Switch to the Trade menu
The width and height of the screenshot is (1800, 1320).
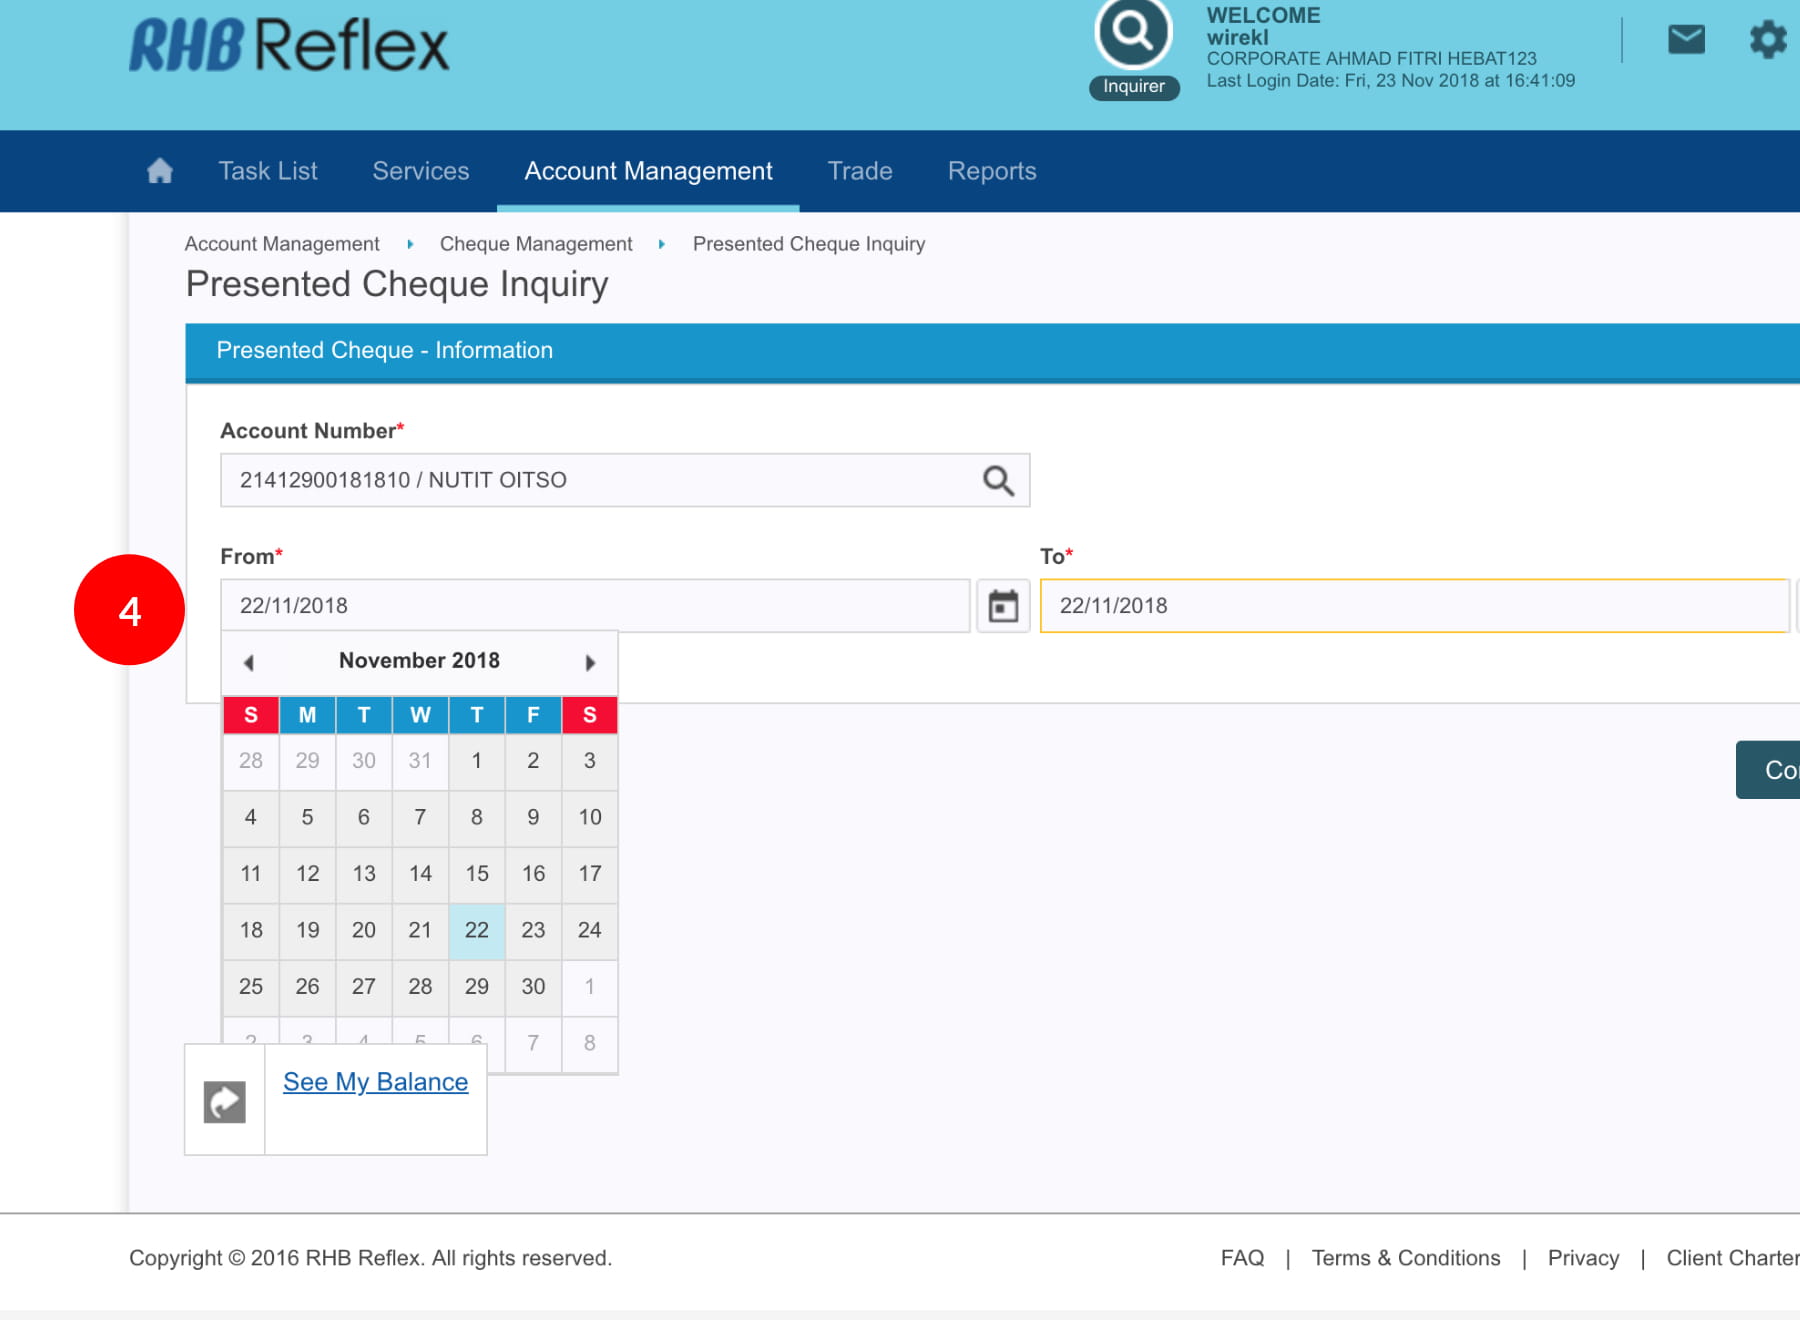[859, 171]
